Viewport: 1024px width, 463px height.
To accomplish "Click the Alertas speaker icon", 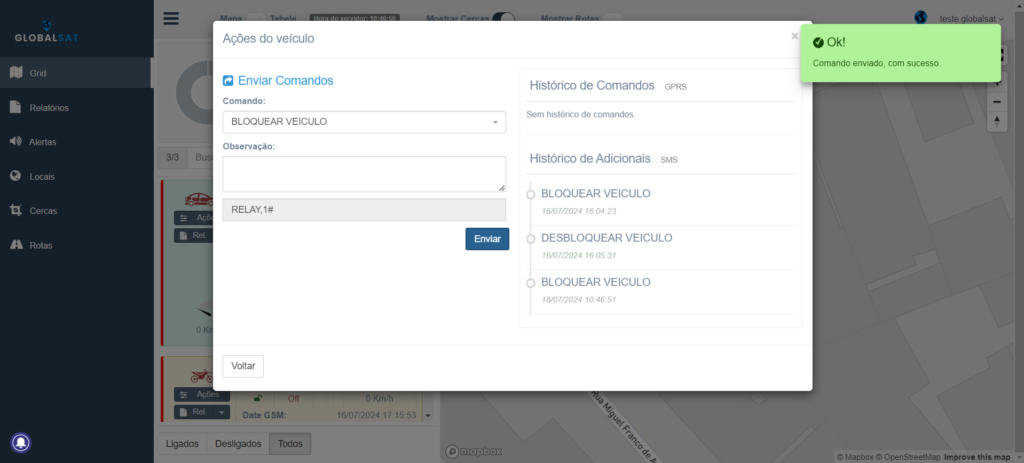I will coord(16,141).
